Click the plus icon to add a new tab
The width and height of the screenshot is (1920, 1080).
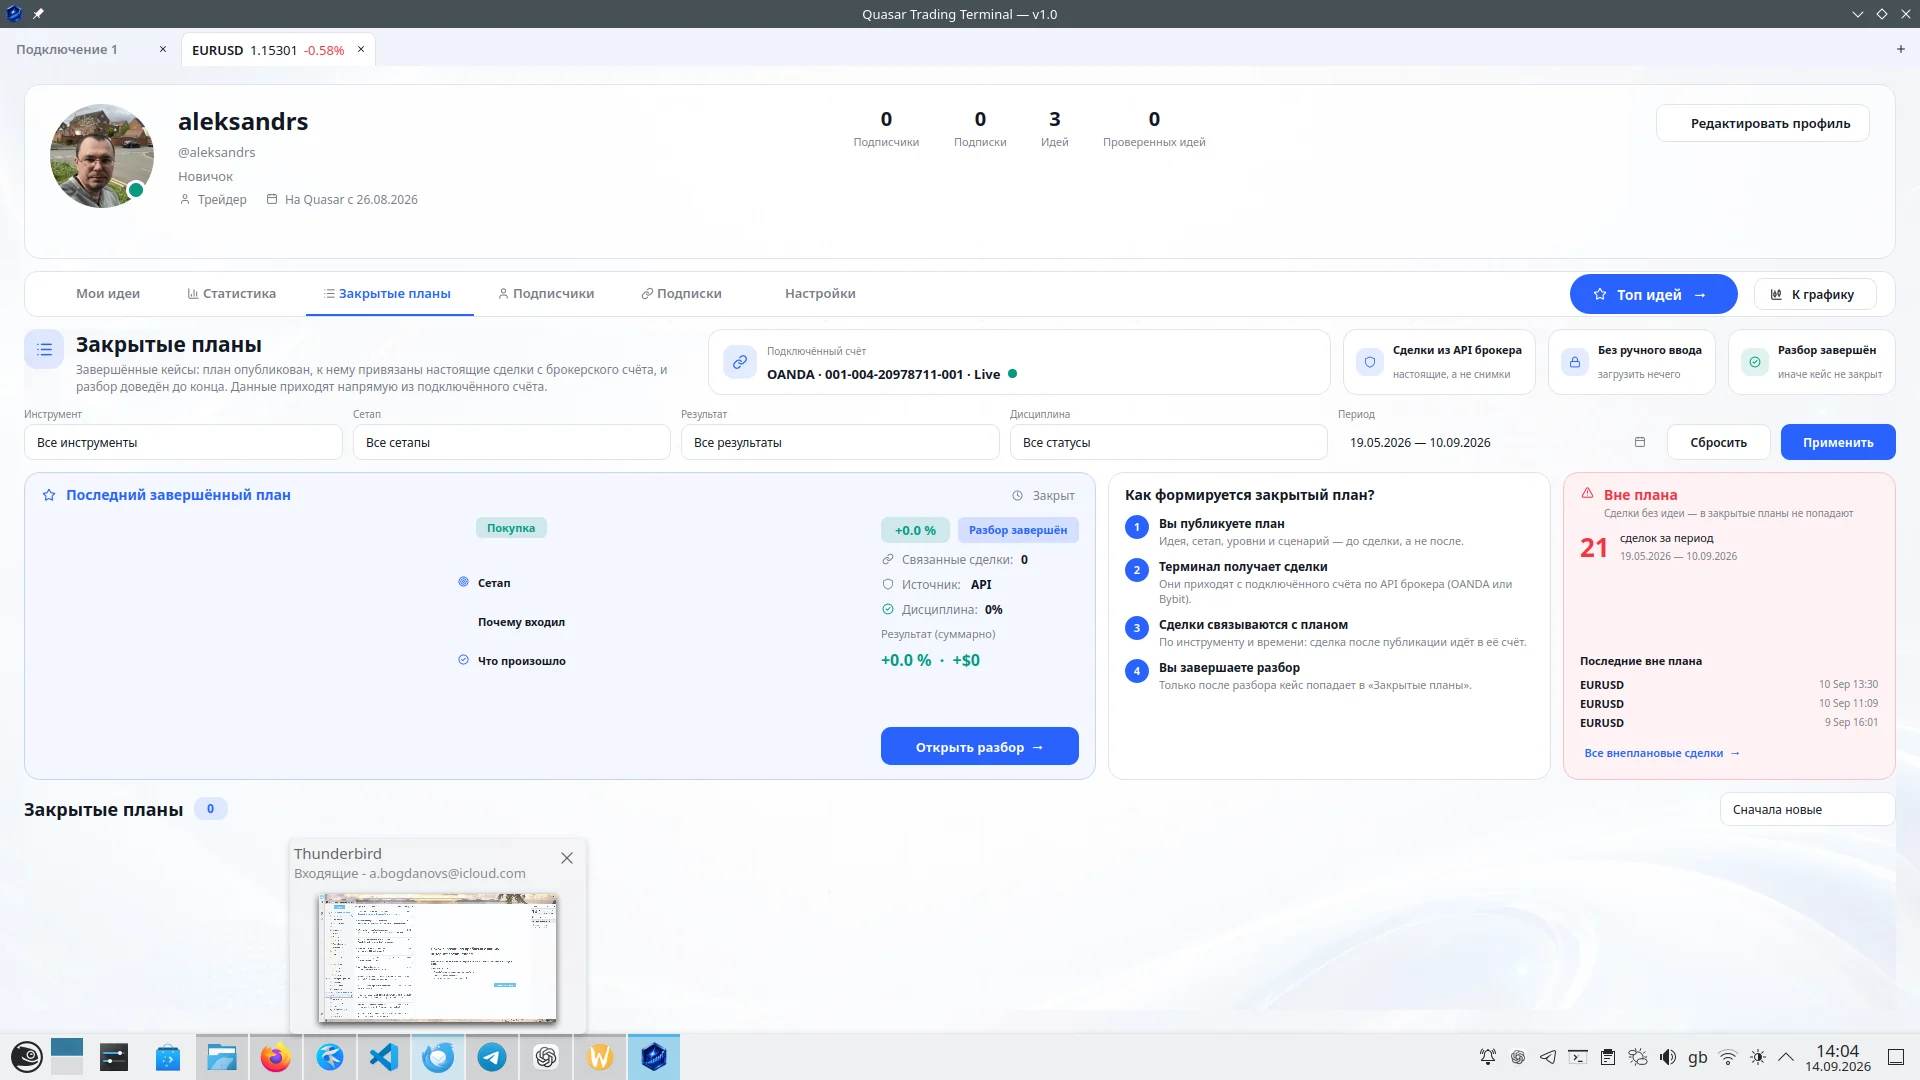click(x=1901, y=49)
